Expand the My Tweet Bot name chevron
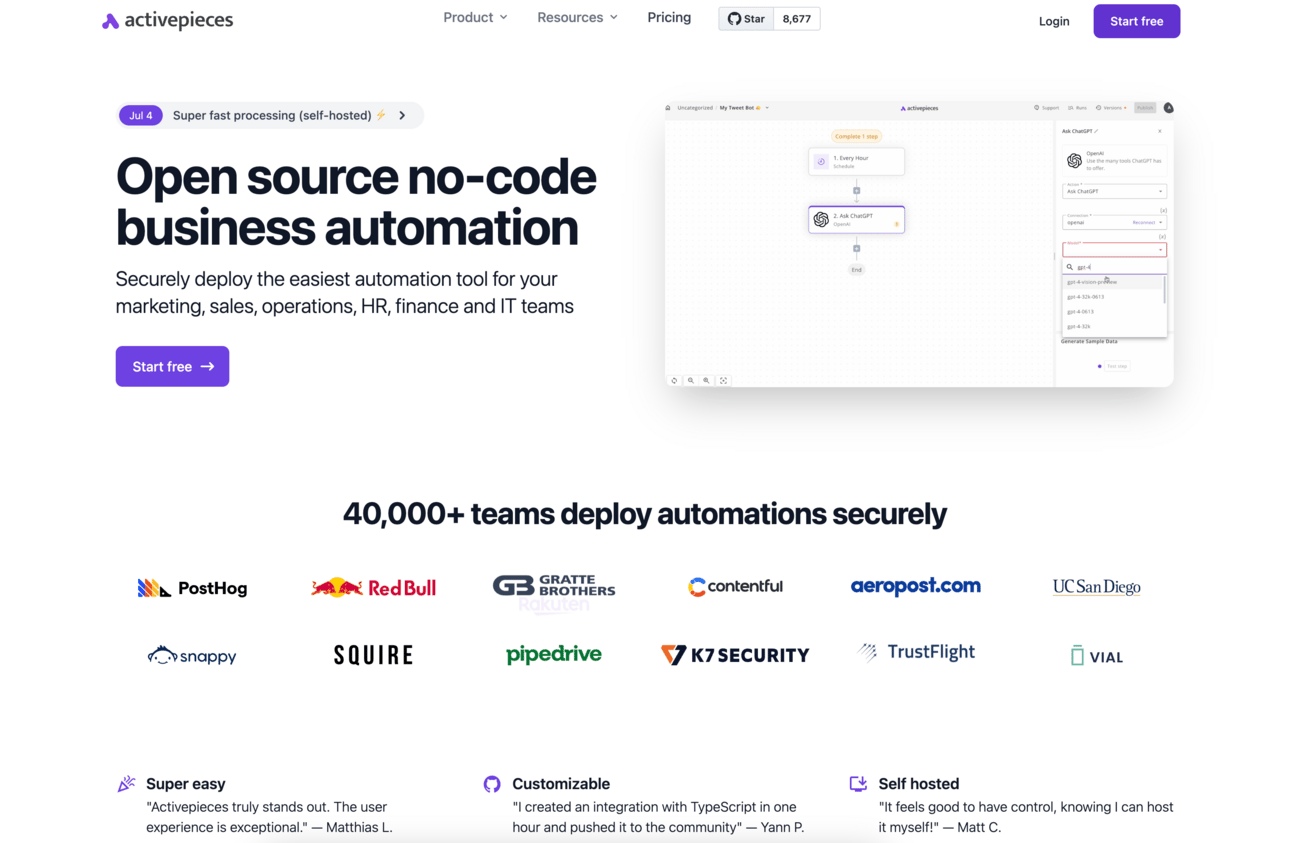This screenshot has width=1292, height=843. pos(766,107)
